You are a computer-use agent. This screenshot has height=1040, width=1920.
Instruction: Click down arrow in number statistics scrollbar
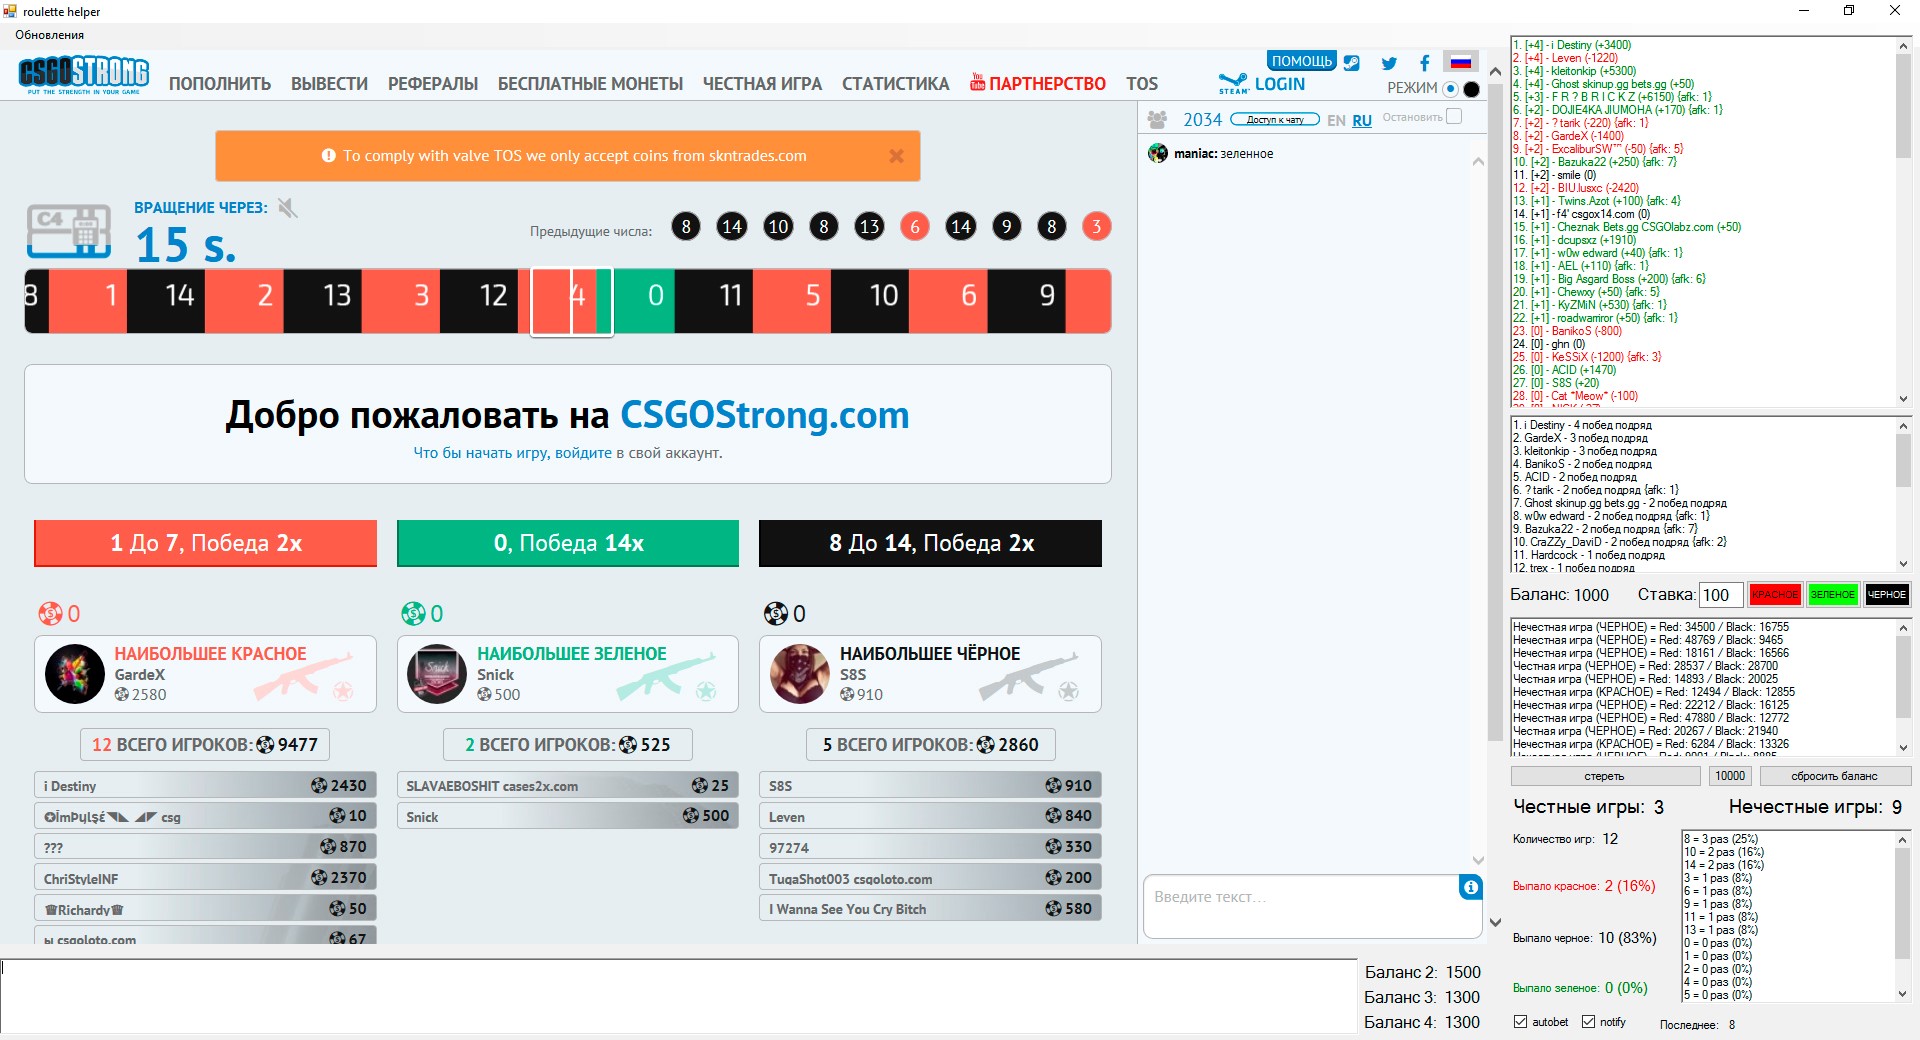pos(1903,994)
